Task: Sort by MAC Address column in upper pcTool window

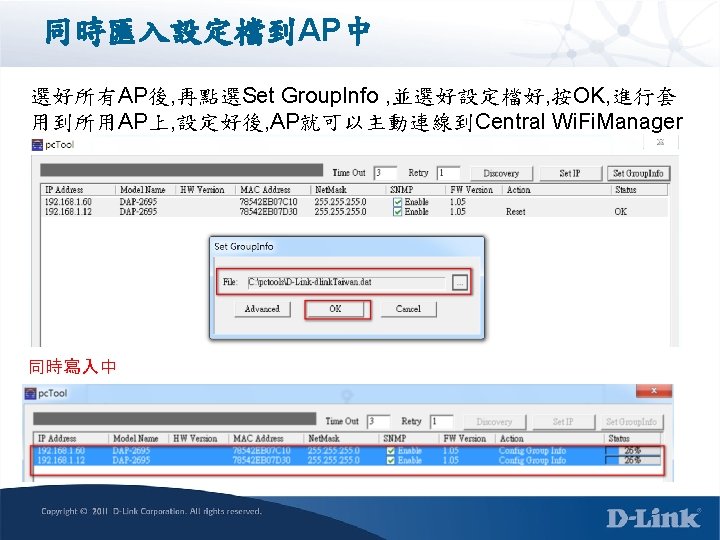Action: [273, 190]
